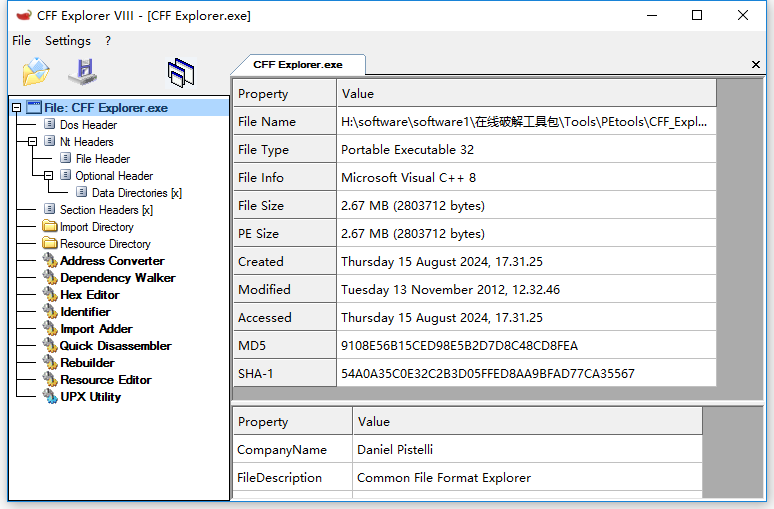Open the Settings menu

pyautogui.click(x=68, y=40)
